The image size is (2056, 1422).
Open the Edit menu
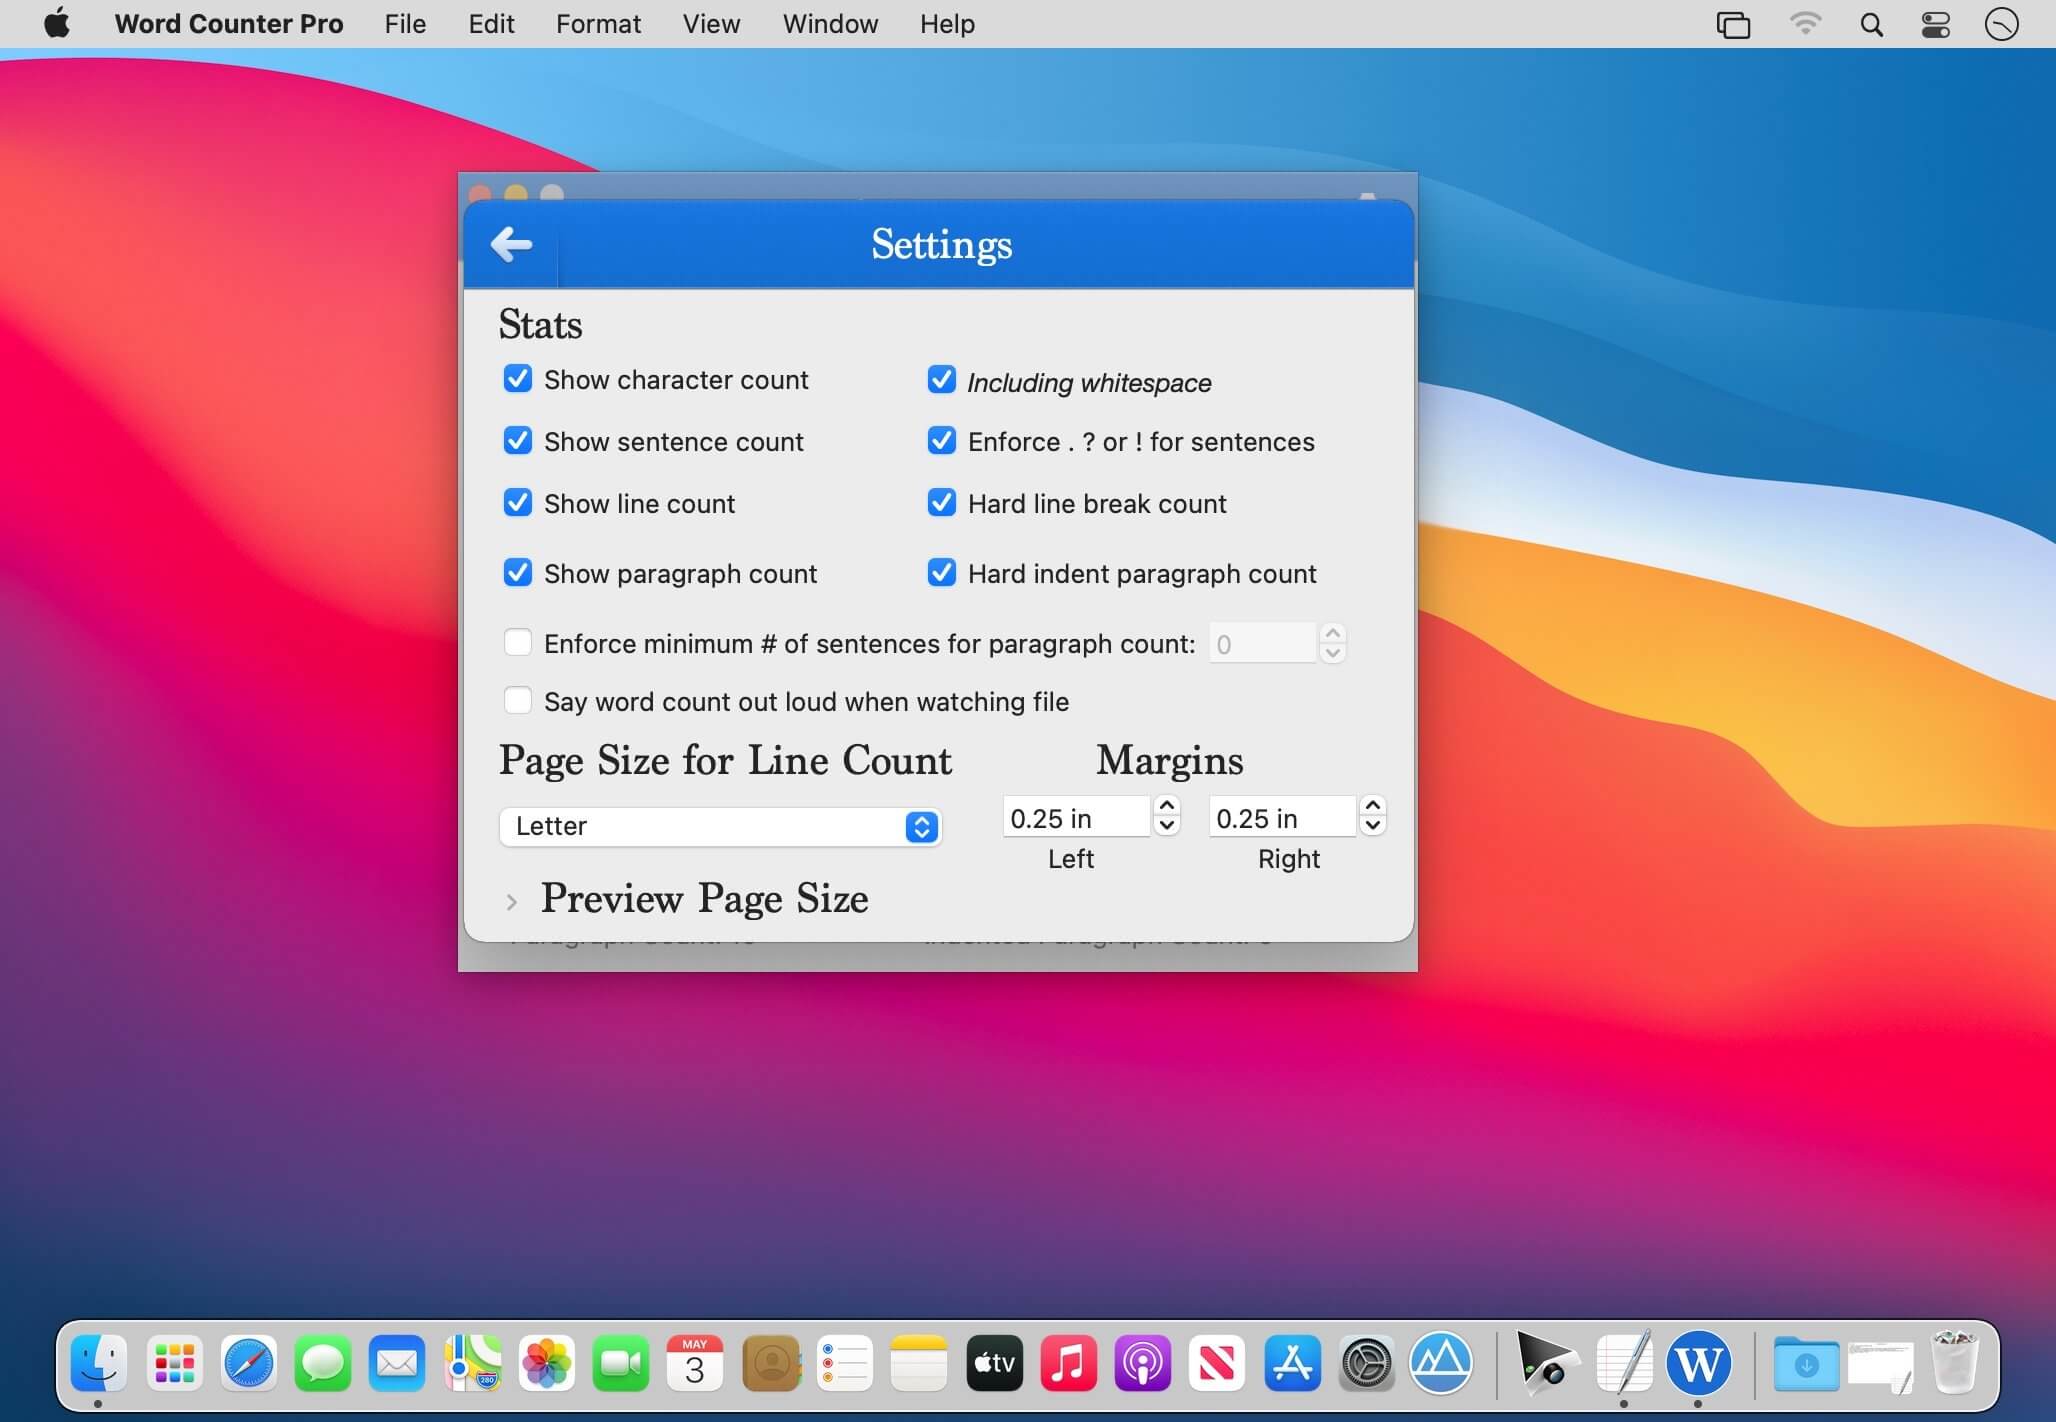(x=491, y=24)
